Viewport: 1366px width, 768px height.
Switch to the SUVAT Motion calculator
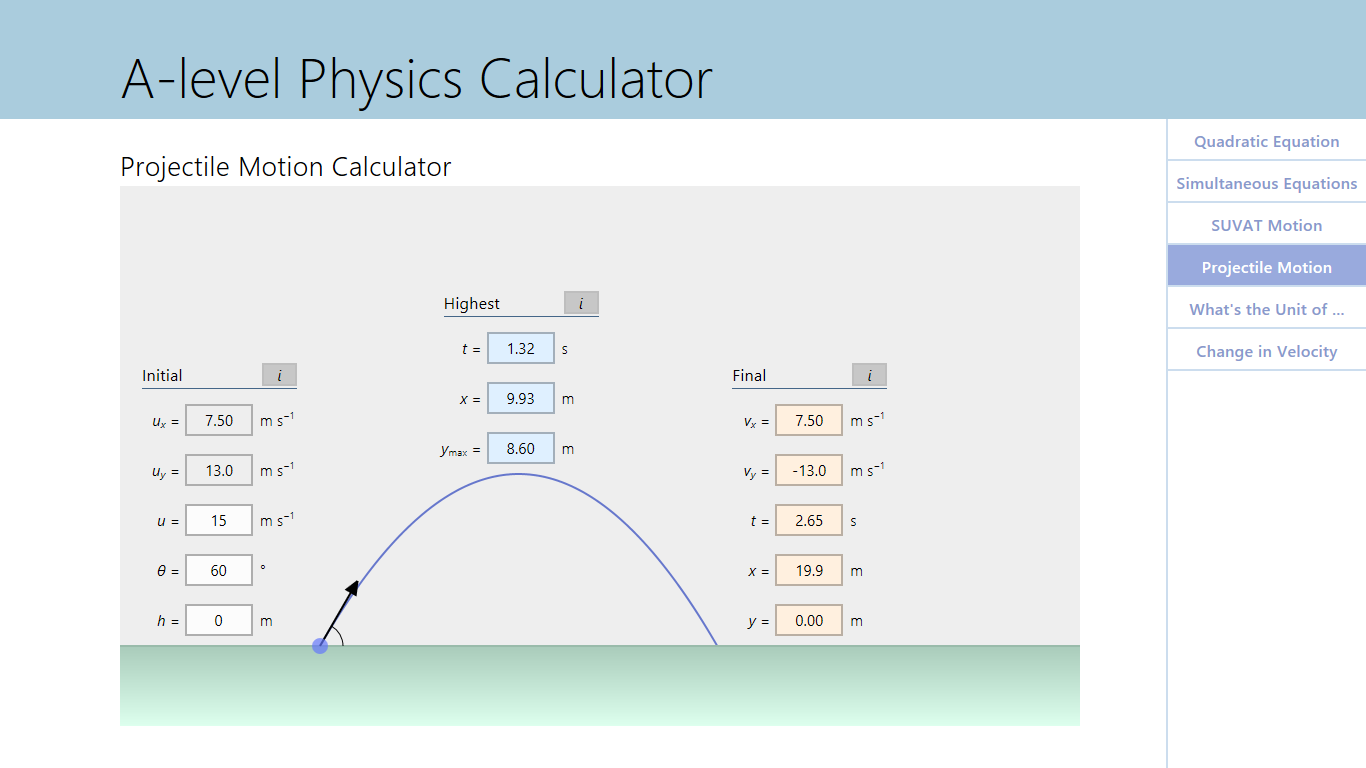(x=1266, y=225)
